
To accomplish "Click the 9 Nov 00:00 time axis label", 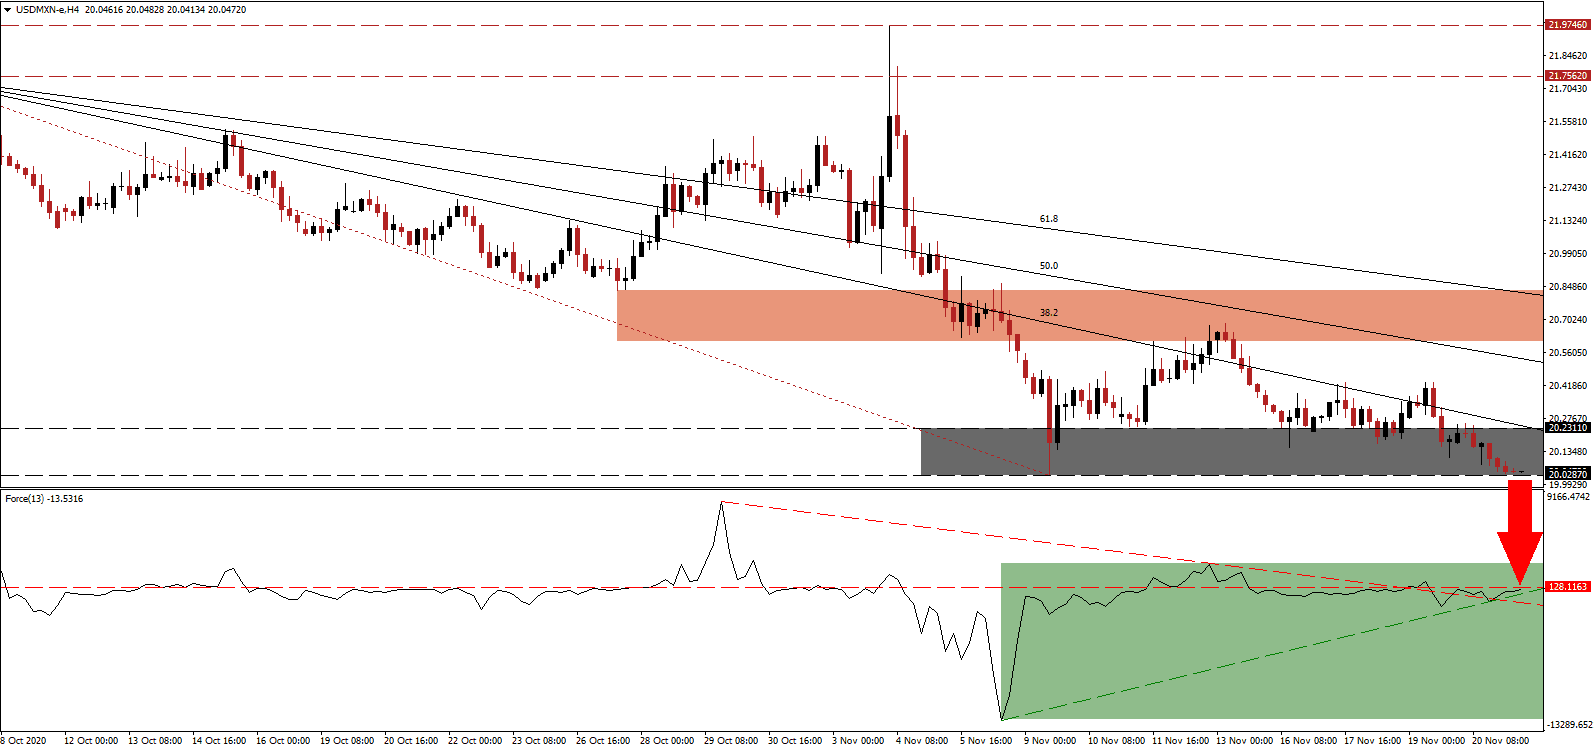I will click(1049, 741).
